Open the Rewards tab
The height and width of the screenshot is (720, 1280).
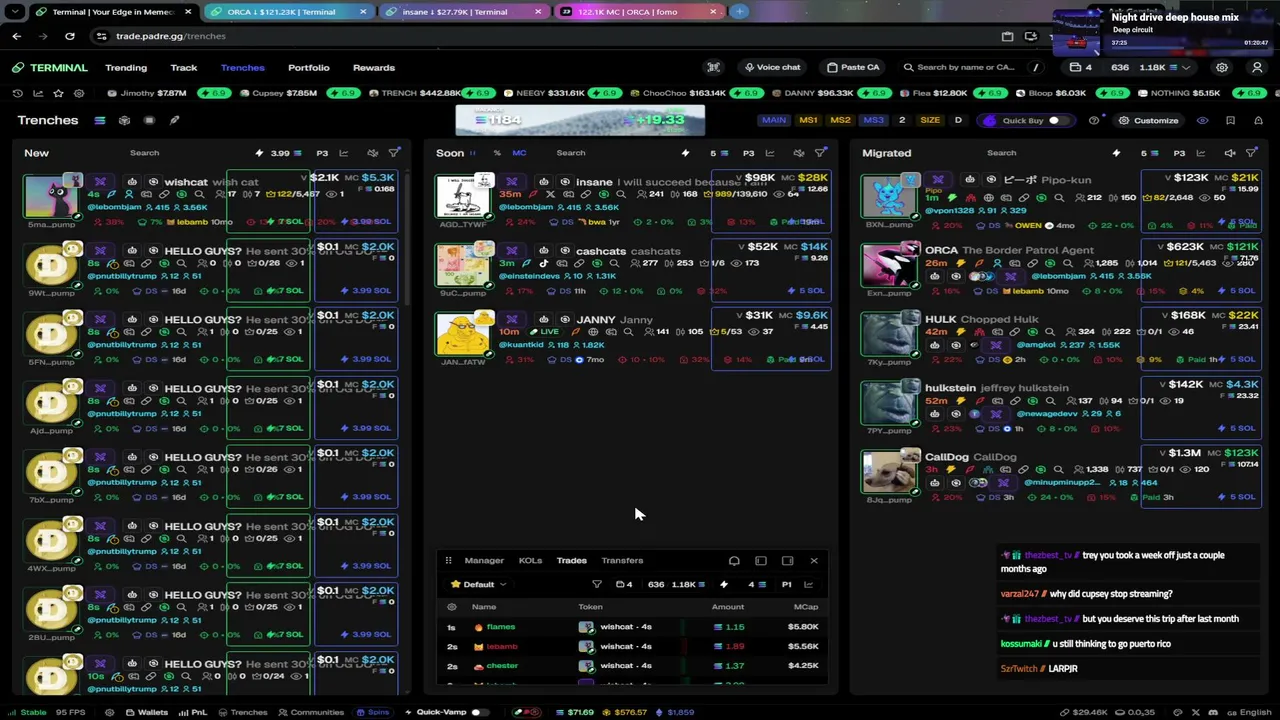click(x=374, y=68)
